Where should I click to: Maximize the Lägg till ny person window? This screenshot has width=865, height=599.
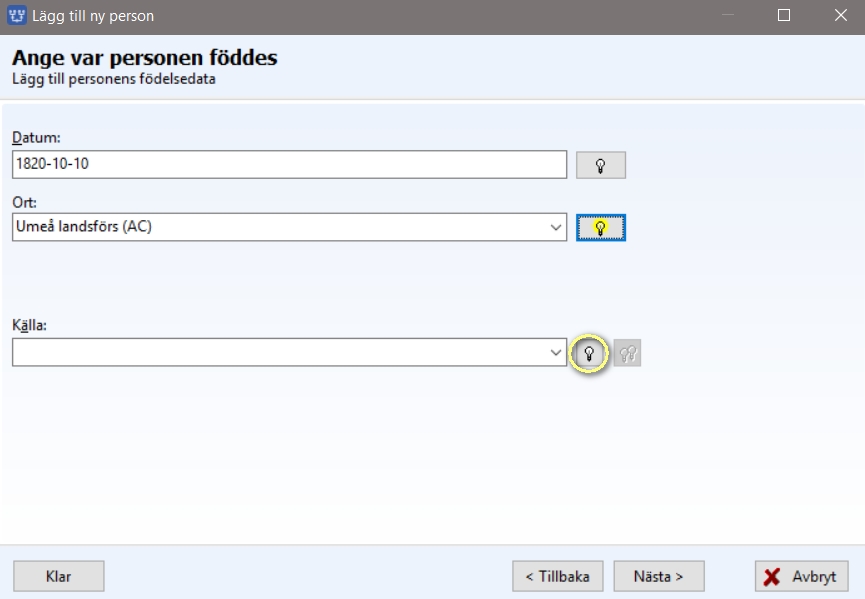click(x=784, y=15)
